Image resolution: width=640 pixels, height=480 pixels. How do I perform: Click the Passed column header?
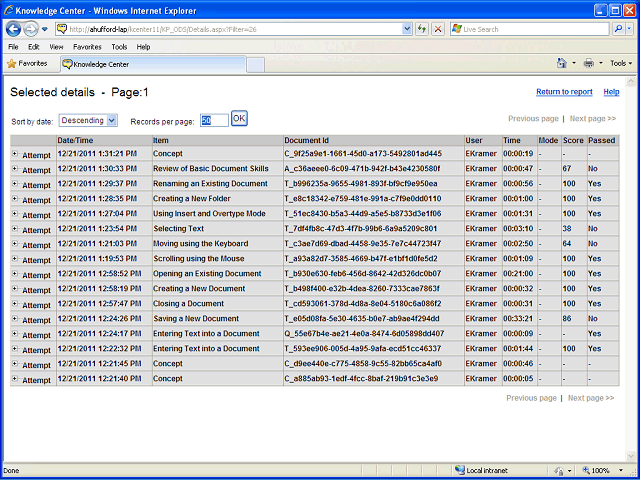(x=602, y=140)
